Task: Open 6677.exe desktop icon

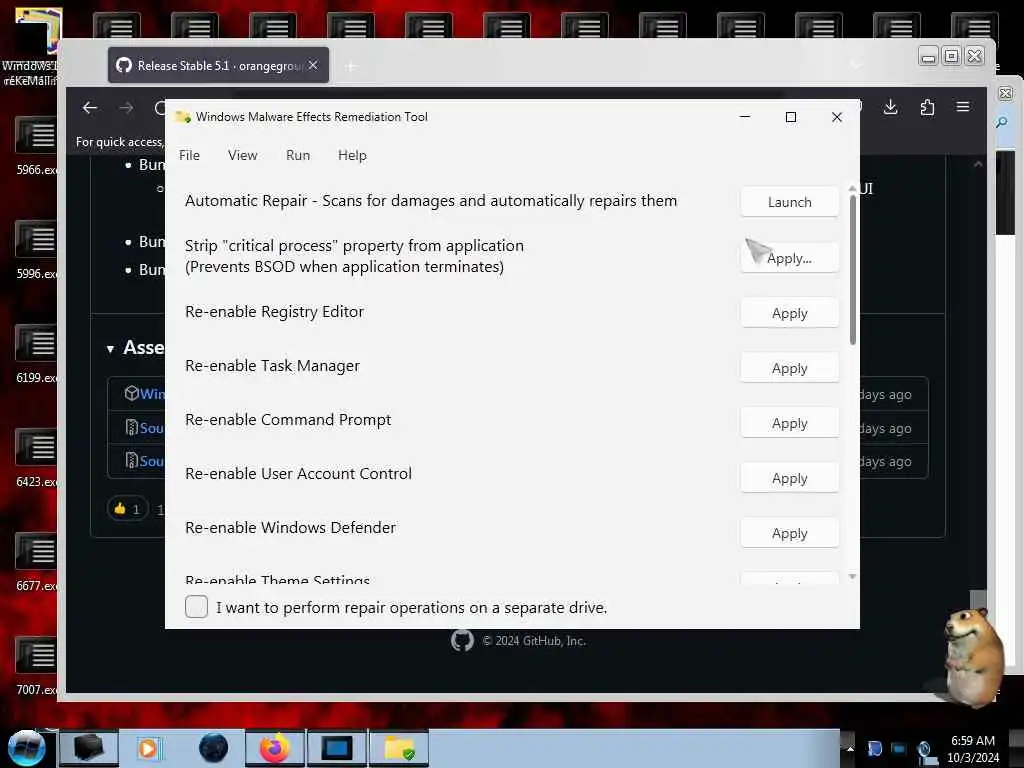Action: coord(37,563)
